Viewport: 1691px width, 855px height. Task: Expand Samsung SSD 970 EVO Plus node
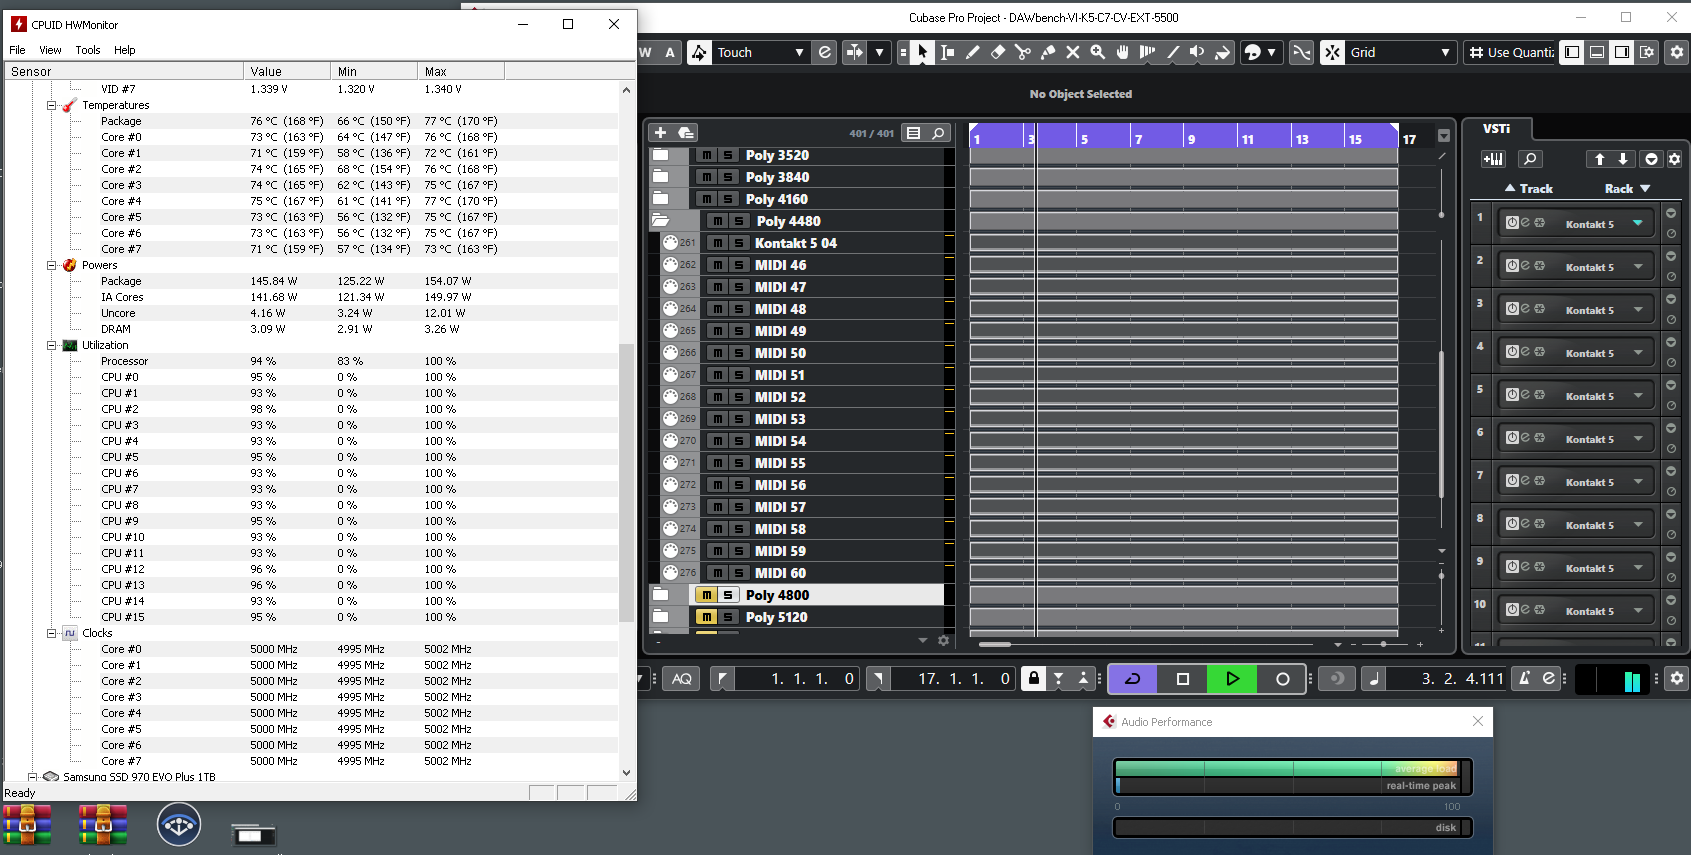[32, 776]
